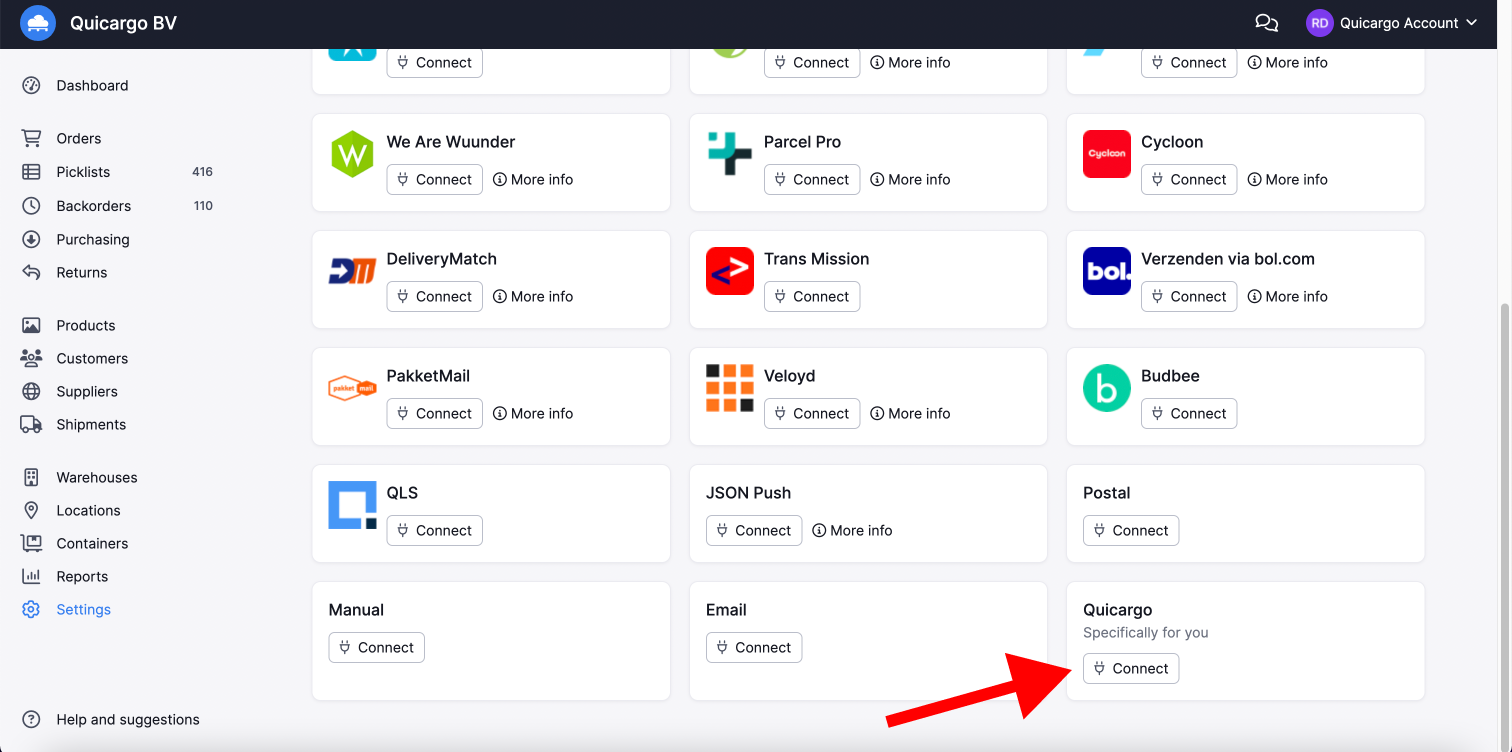Click the Quicargo BV cloud logo
The width and height of the screenshot is (1512, 752).
38,23
